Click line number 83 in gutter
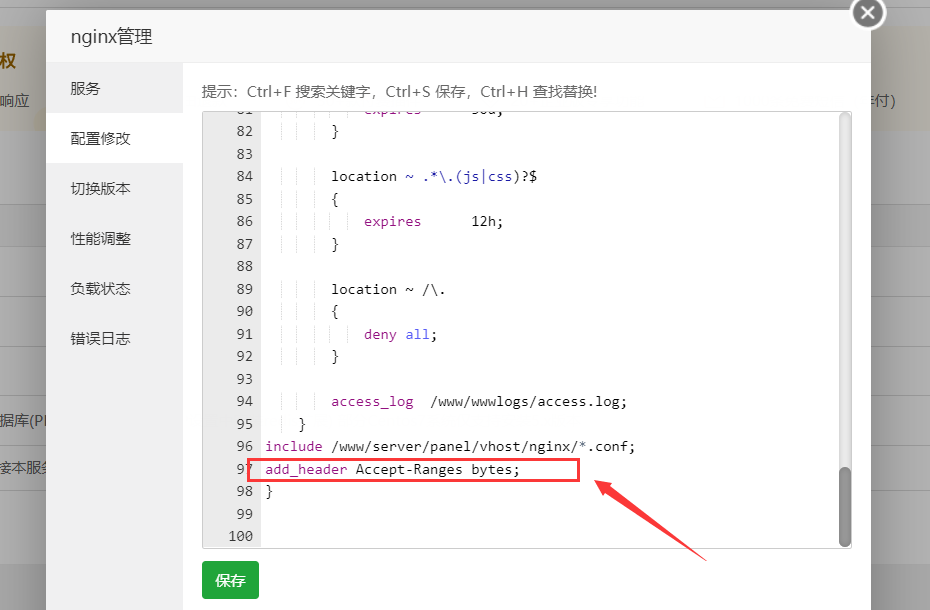Screen dimensions: 930x610 tap(244, 154)
